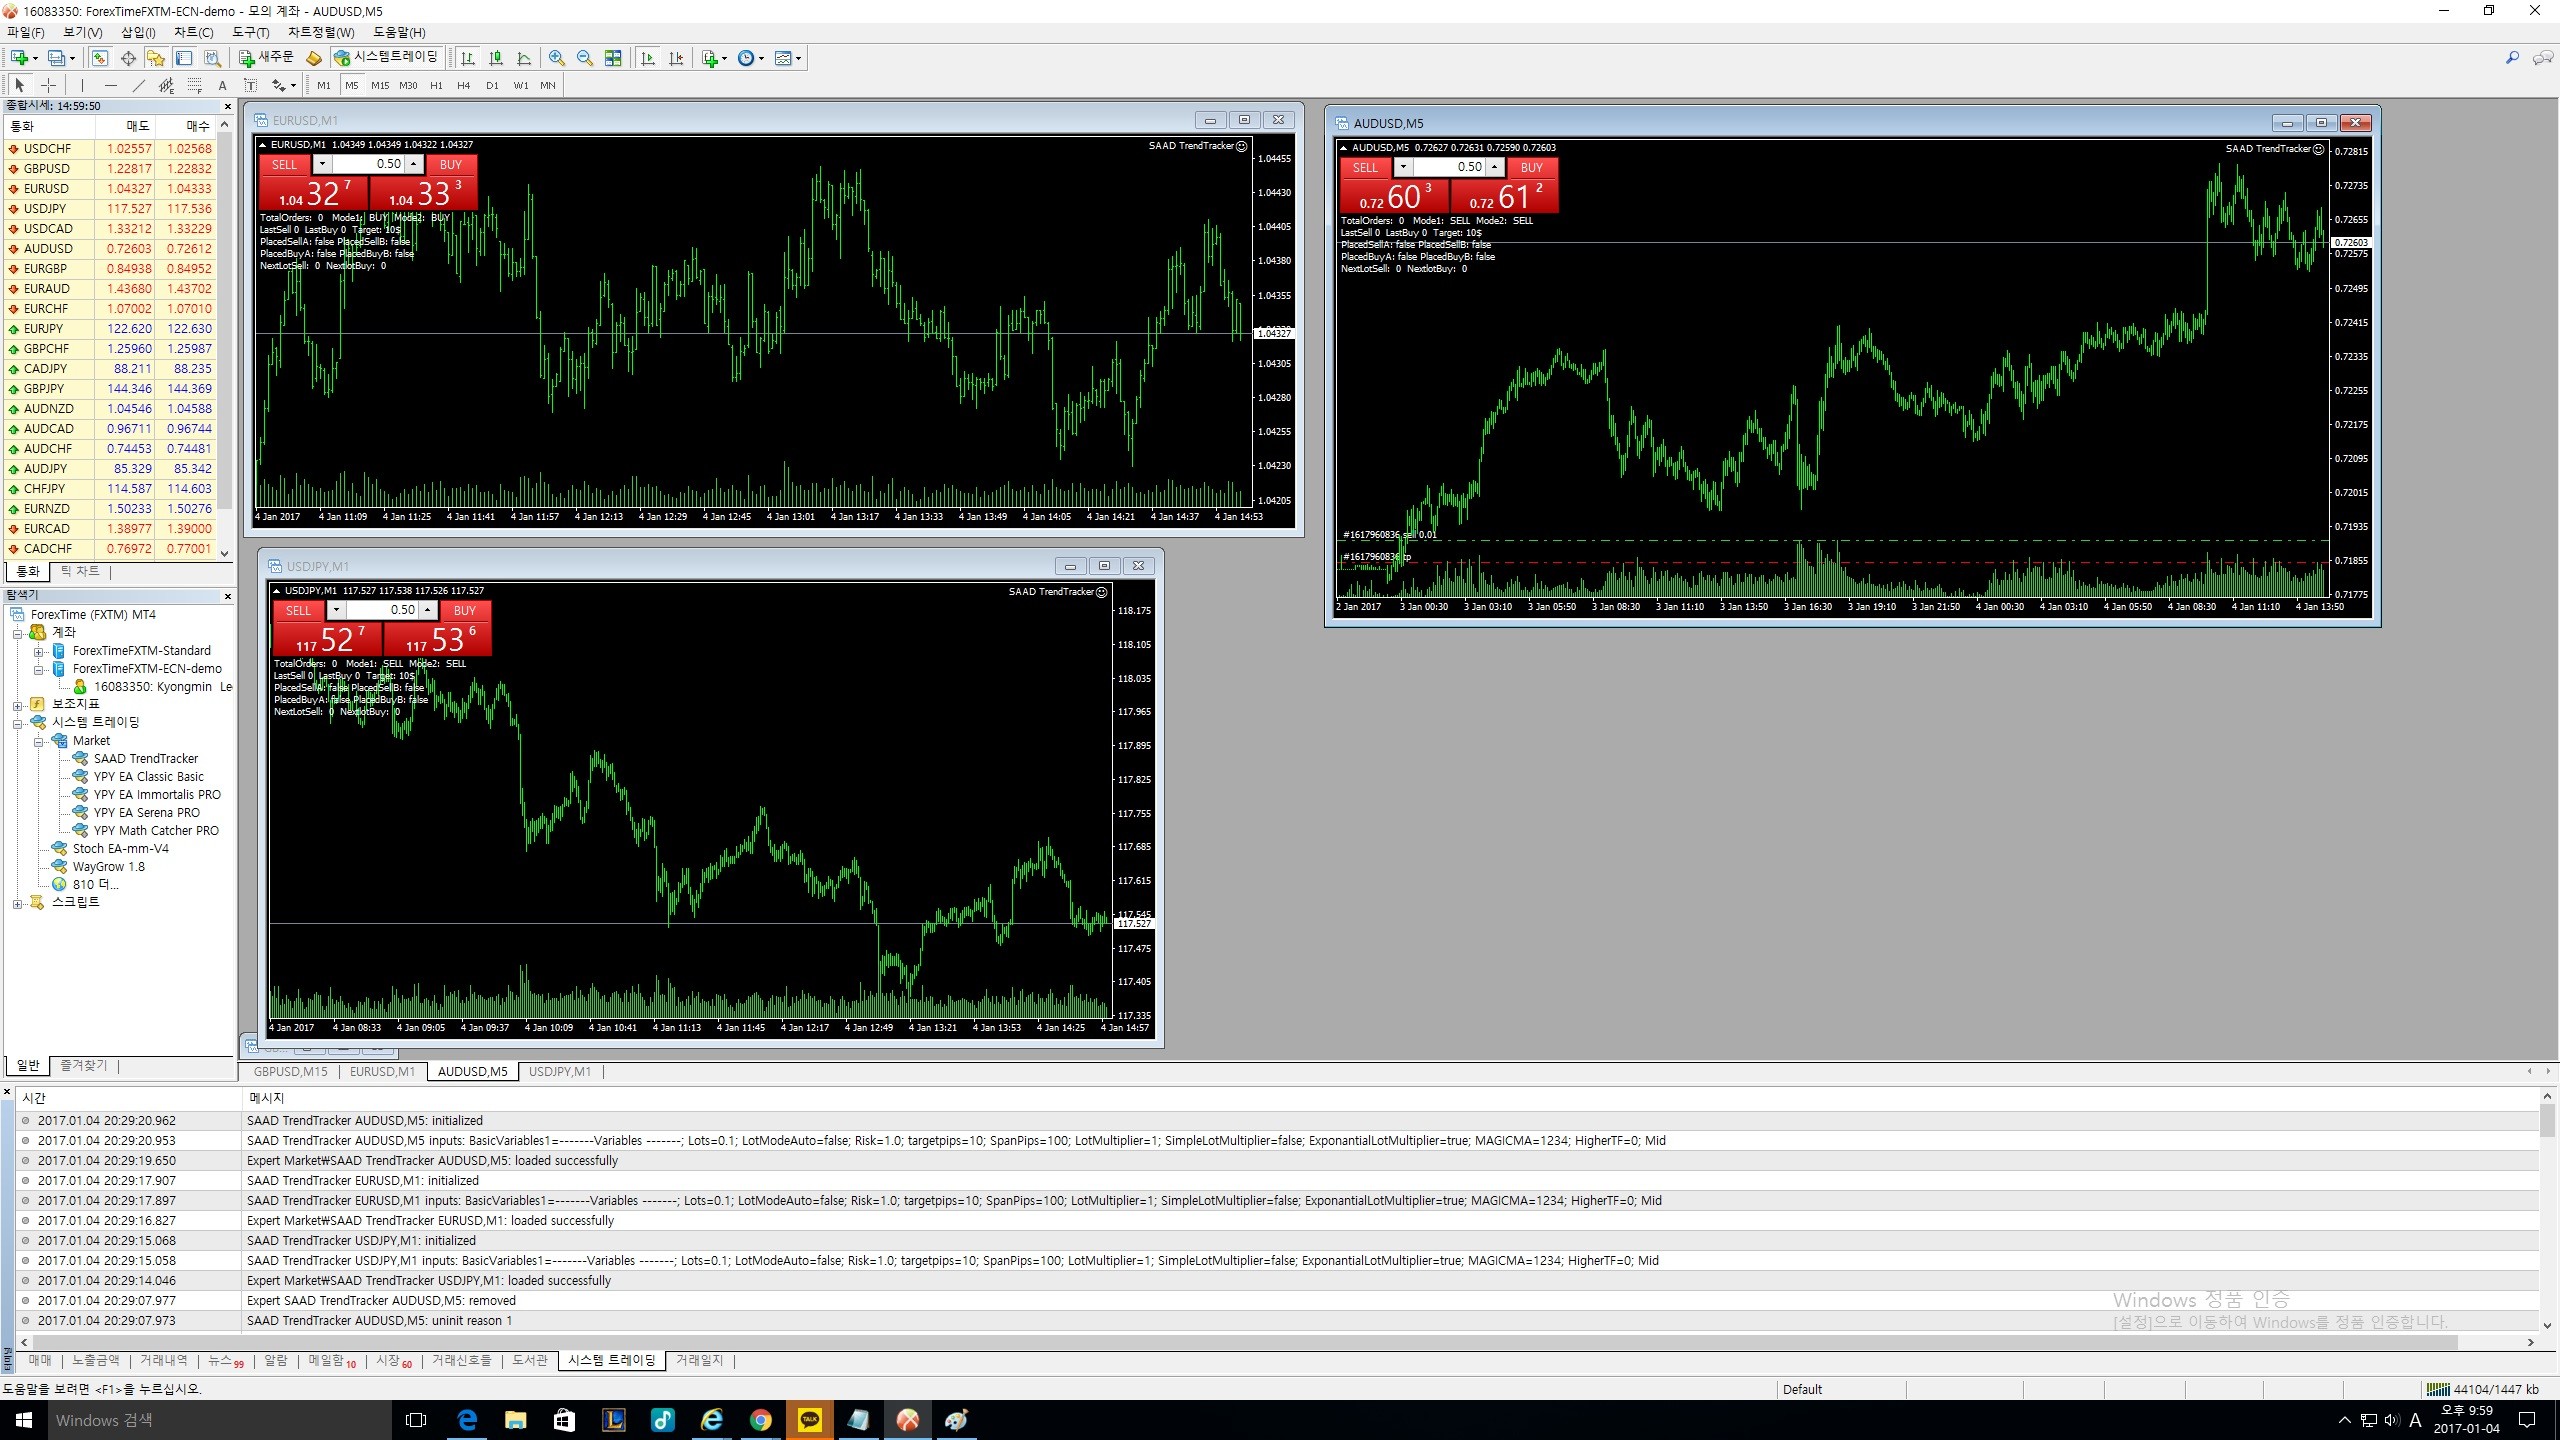The width and height of the screenshot is (2560, 1440).
Task: Switch to the USDJPY,M1 chart tab
Action: (x=559, y=1071)
